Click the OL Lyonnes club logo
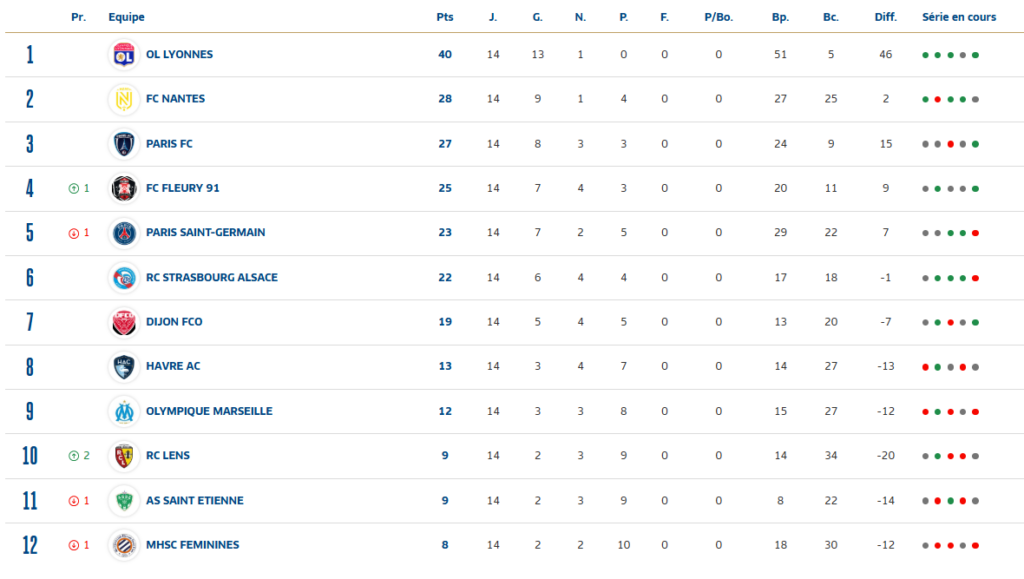 pos(124,55)
